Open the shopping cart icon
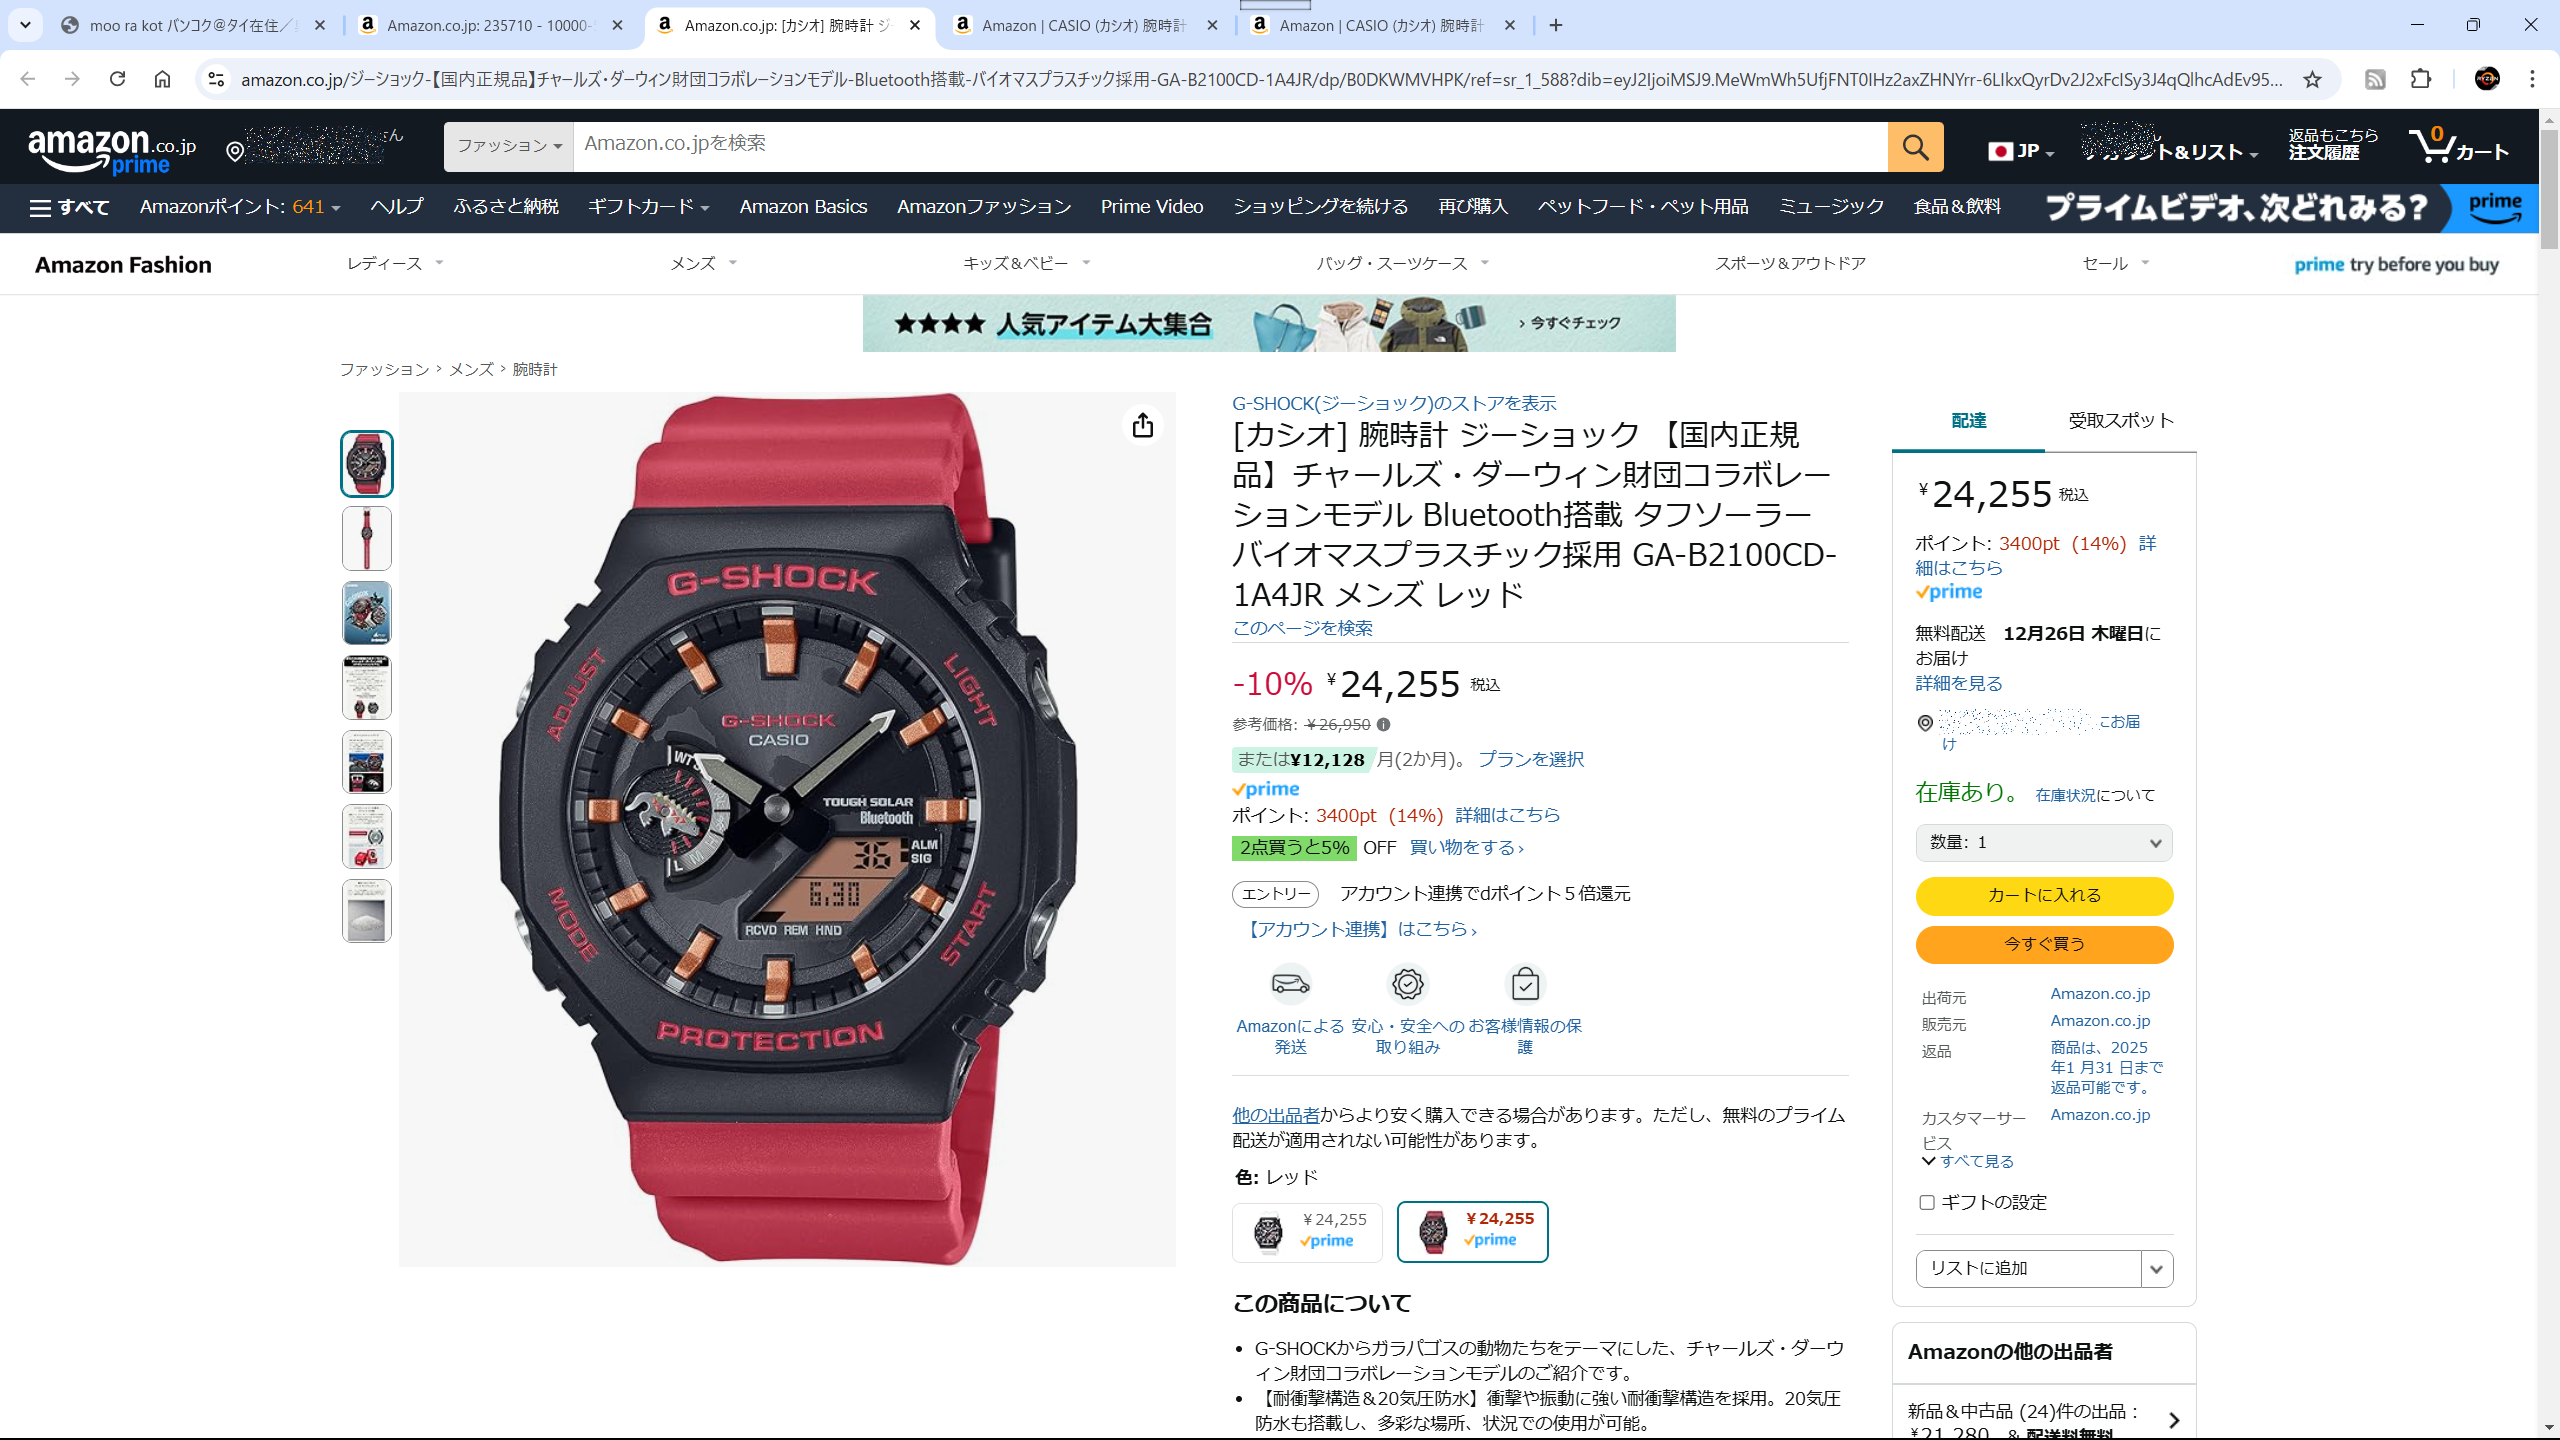Image resolution: width=2560 pixels, height=1440 pixels. point(2458,146)
